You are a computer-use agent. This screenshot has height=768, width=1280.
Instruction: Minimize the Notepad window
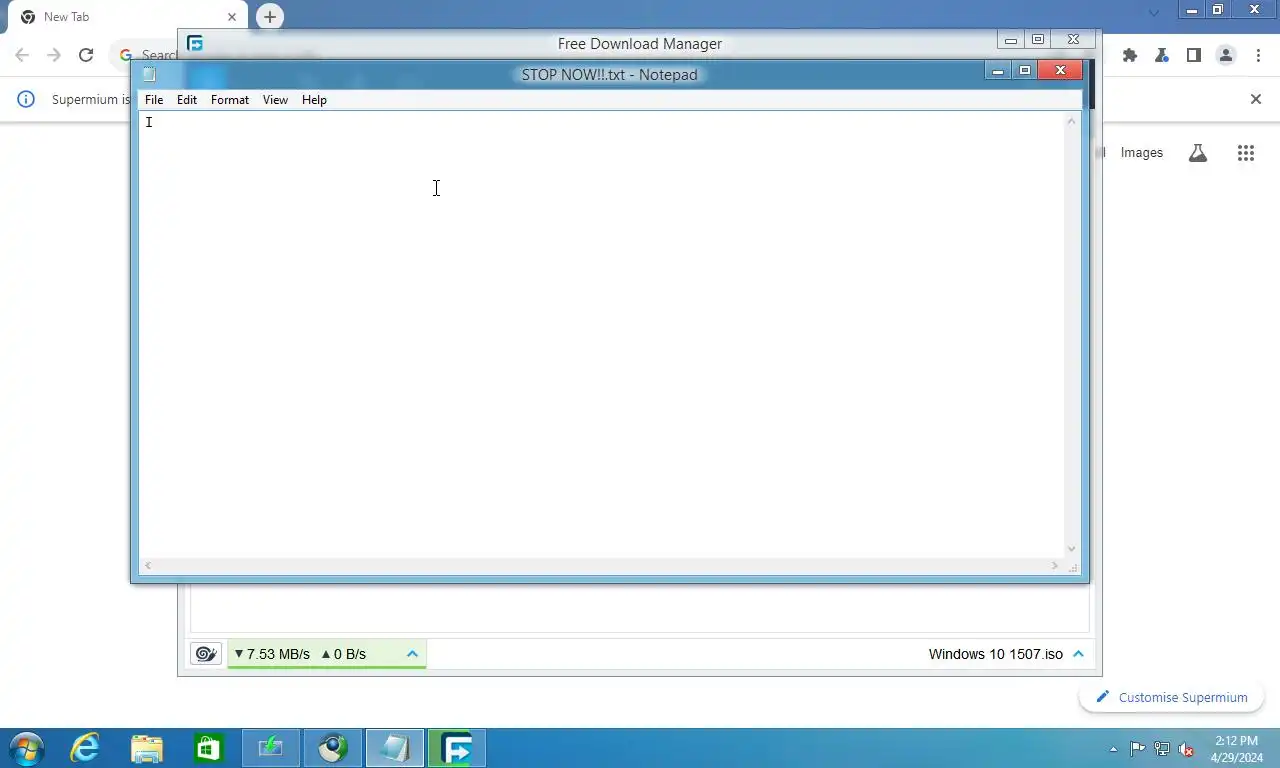tap(998, 70)
